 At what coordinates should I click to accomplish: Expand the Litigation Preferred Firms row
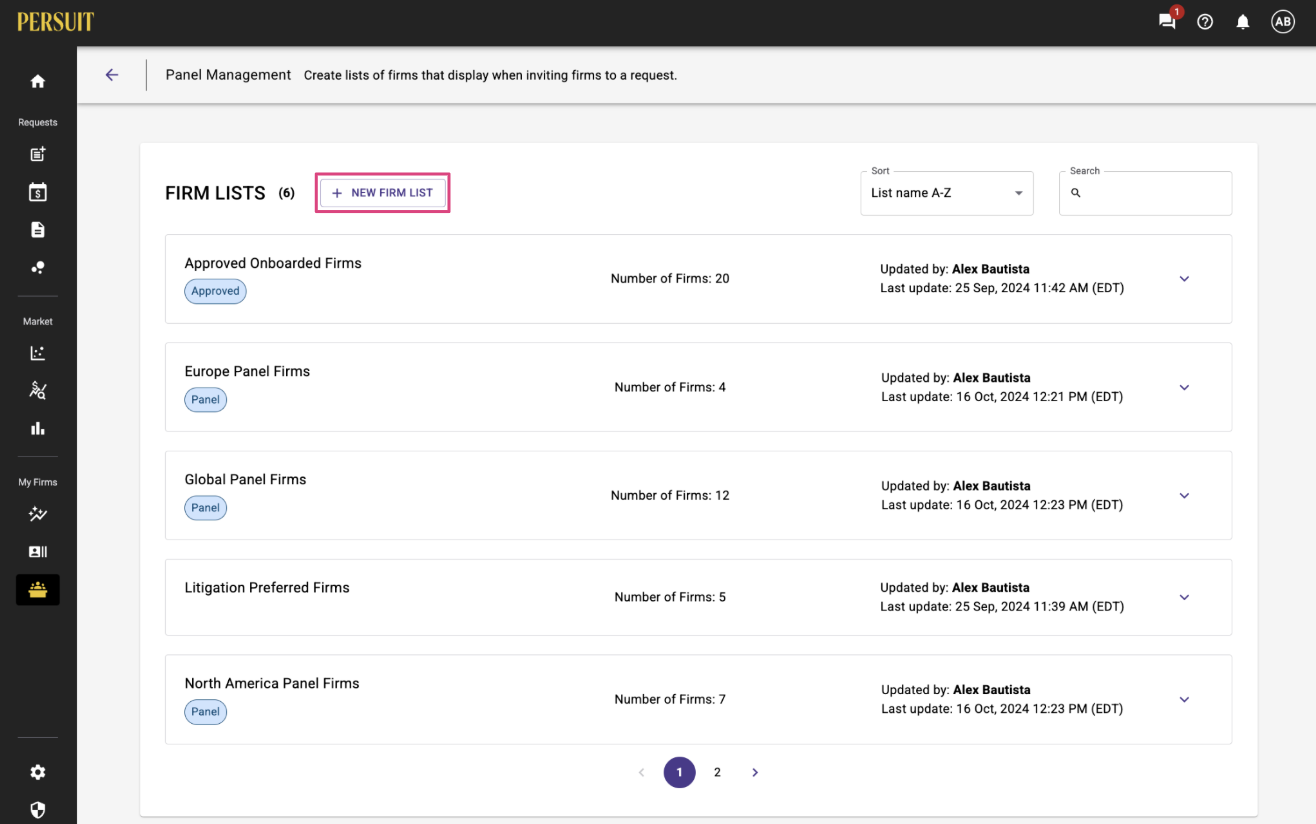tap(1184, 597)
